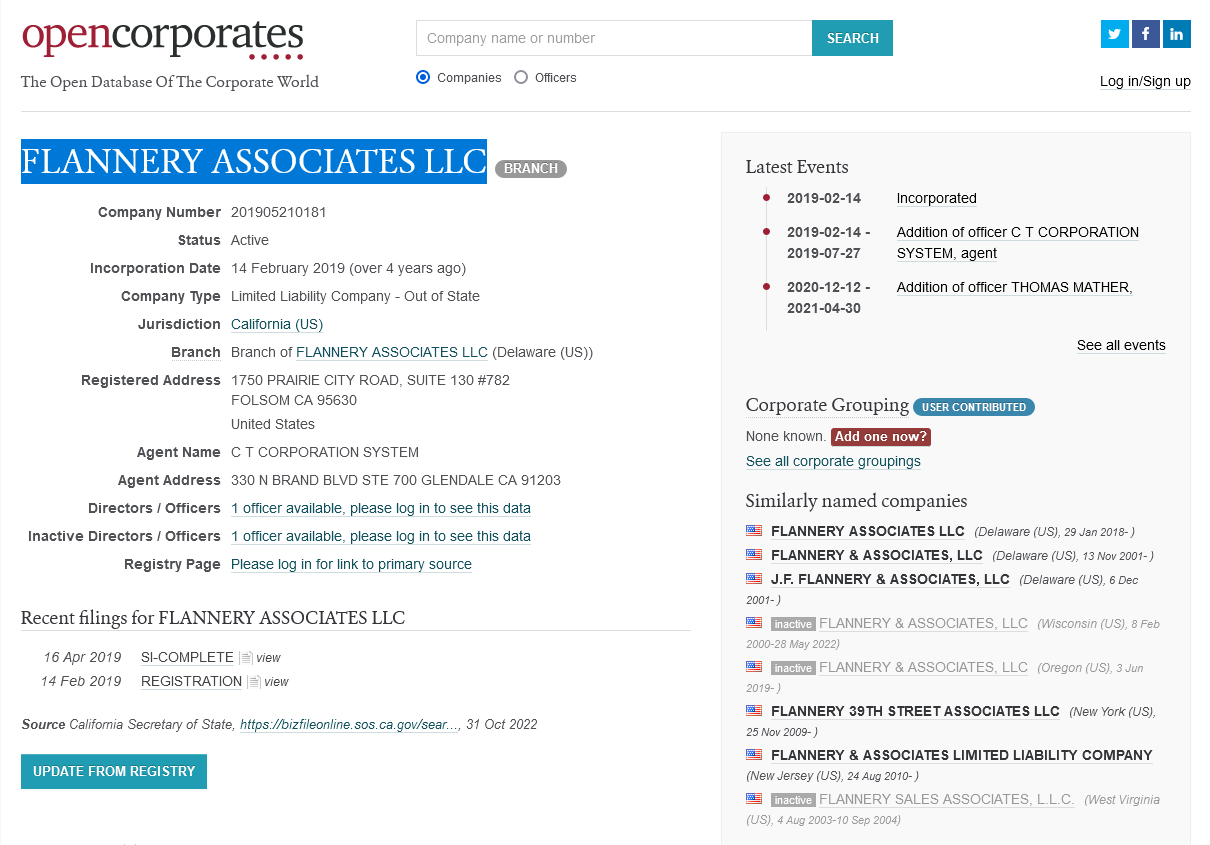The image size is (1210, 845).
Task: Click US flag beside FLANNERY & ASSOCIATES LIMITED LIABILITY COMPANY
Action: 754,754
